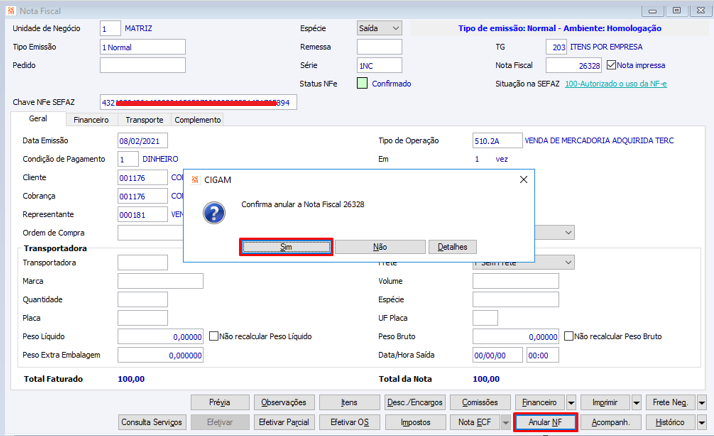Click the Efetivar Parcial button

tap(284, 422)
